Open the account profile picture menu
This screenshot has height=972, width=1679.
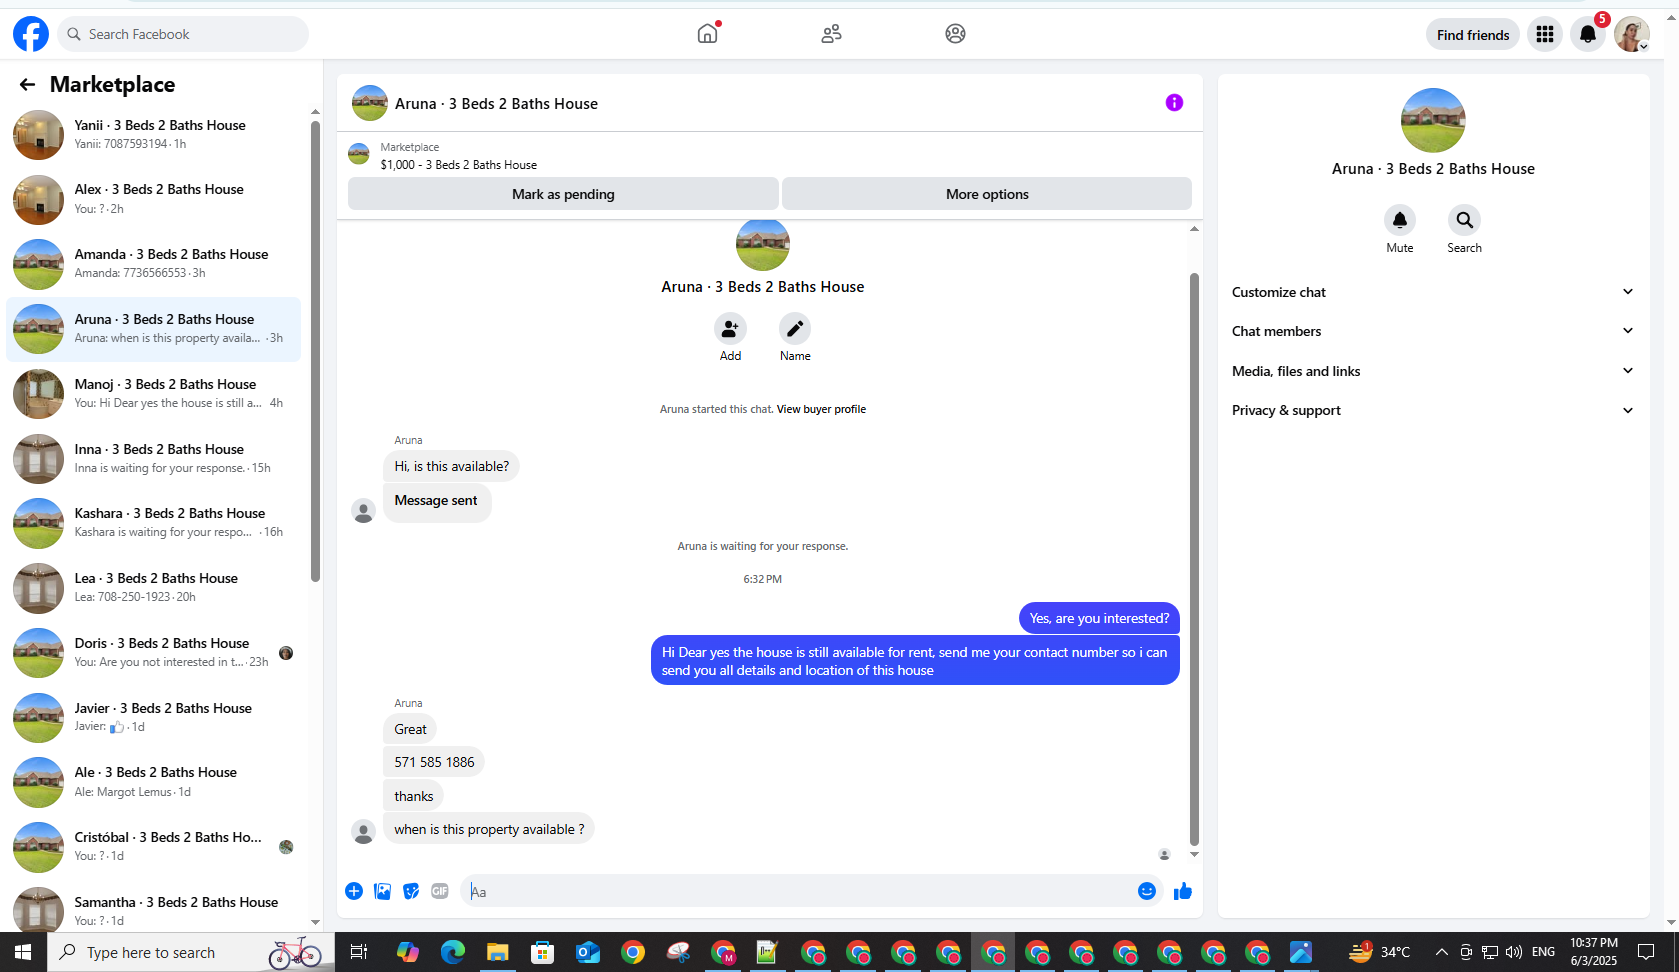pos(1632,34)
